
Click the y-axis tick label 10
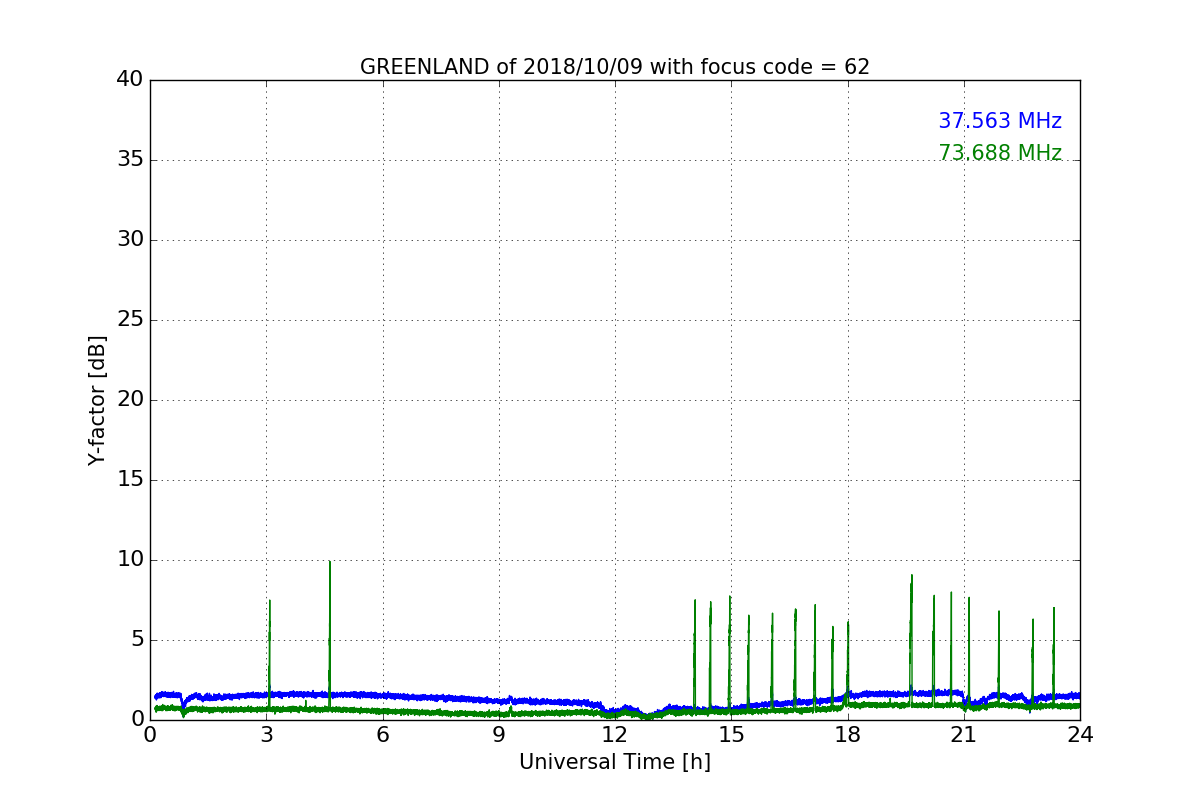(130, 560)
